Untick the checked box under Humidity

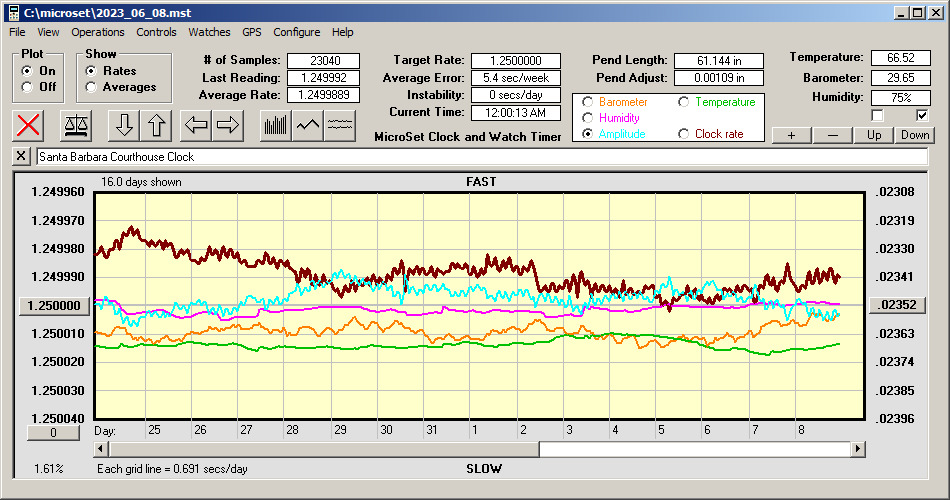coord(922,115)
